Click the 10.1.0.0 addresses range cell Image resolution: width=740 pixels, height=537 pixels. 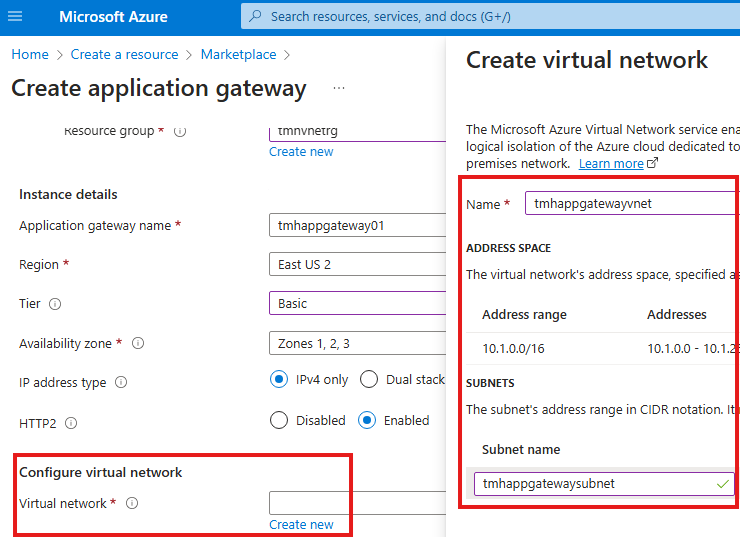click(691, 349)
